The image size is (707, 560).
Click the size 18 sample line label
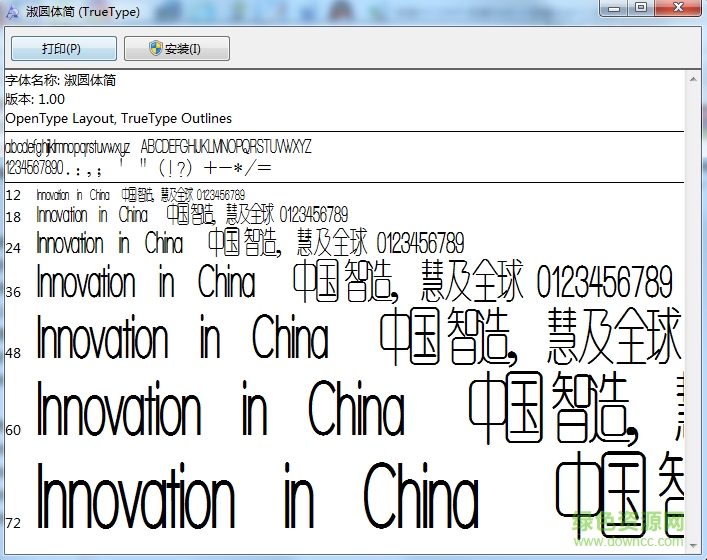pyautogui.click(x=13, y=217)
